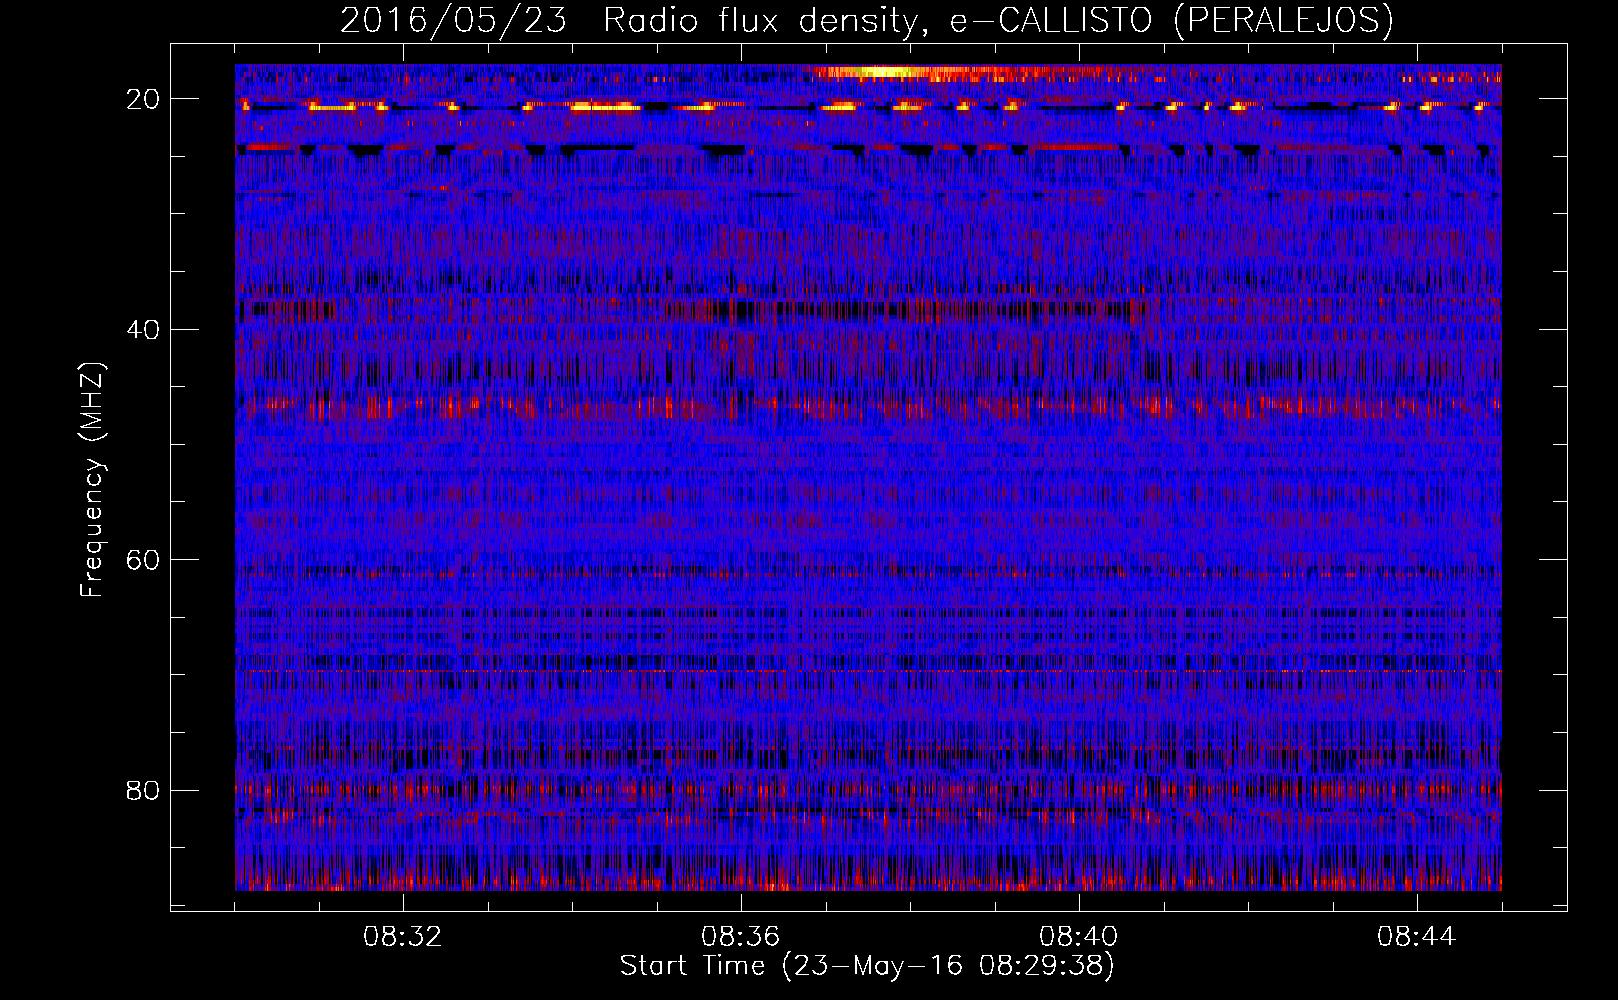The height and width of the screenshot is (1000, 1618).
Task: Click the 08:40 time tick label
Action: click(1079, 937)
